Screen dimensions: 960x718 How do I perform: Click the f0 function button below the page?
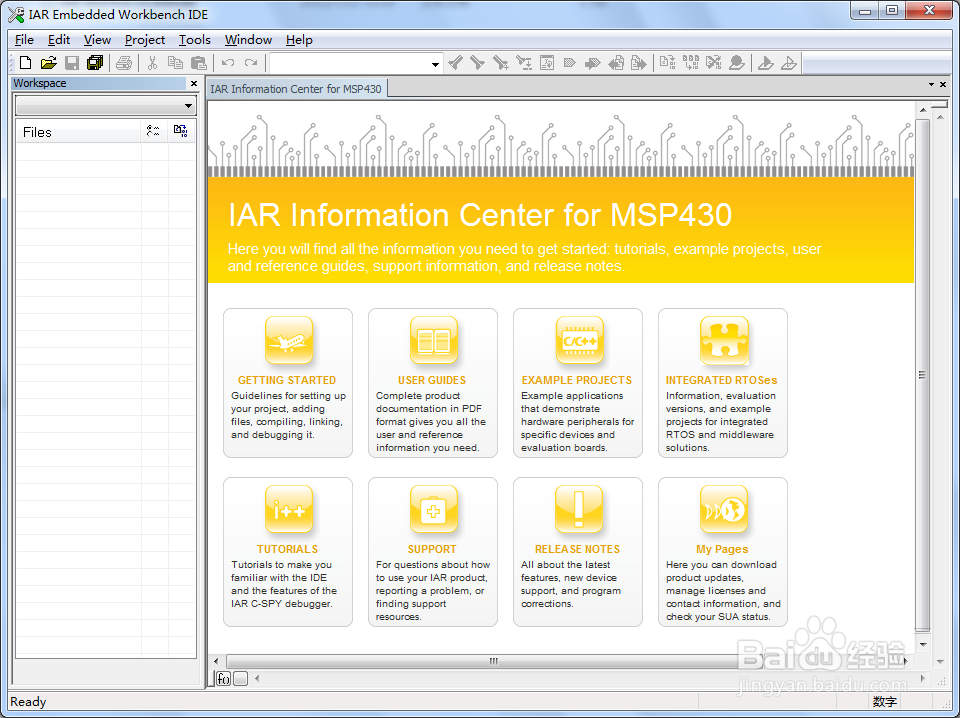click(x=223, y=678)
